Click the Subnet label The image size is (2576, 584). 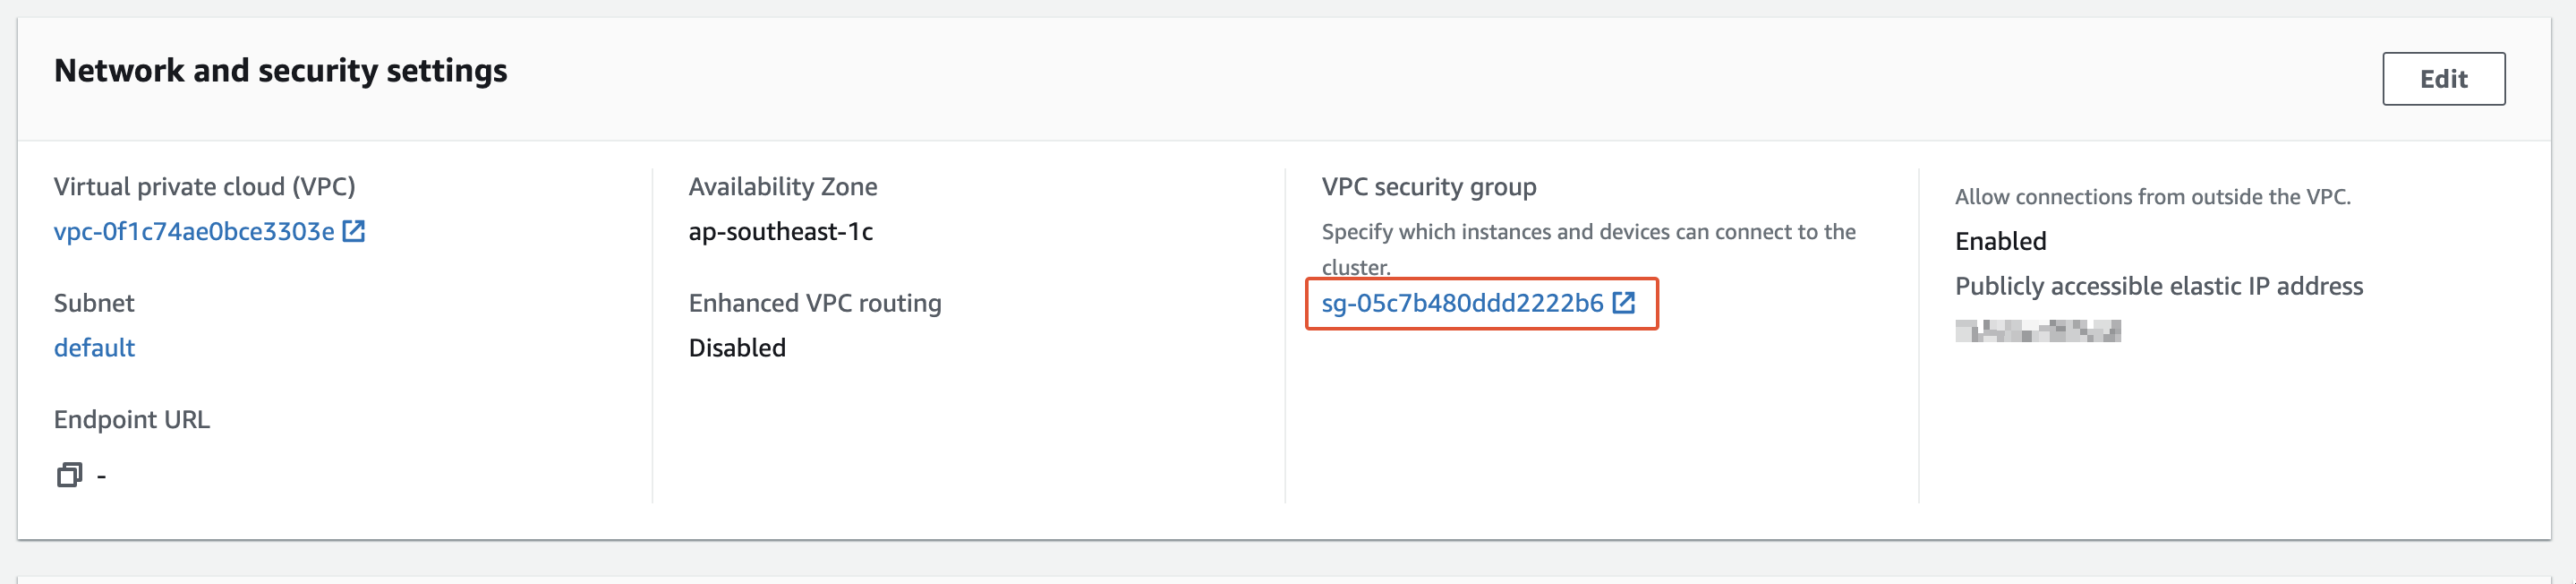(x=94, y=303)
